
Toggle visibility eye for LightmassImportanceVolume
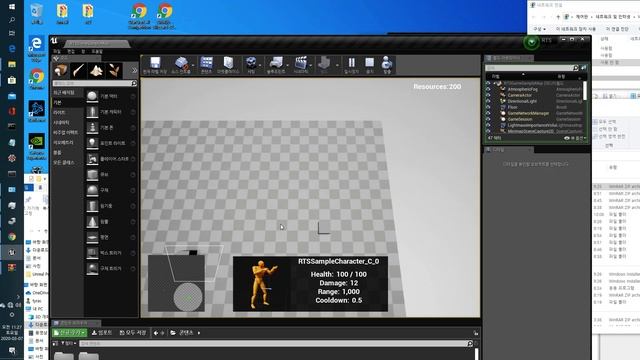(488, 125)
